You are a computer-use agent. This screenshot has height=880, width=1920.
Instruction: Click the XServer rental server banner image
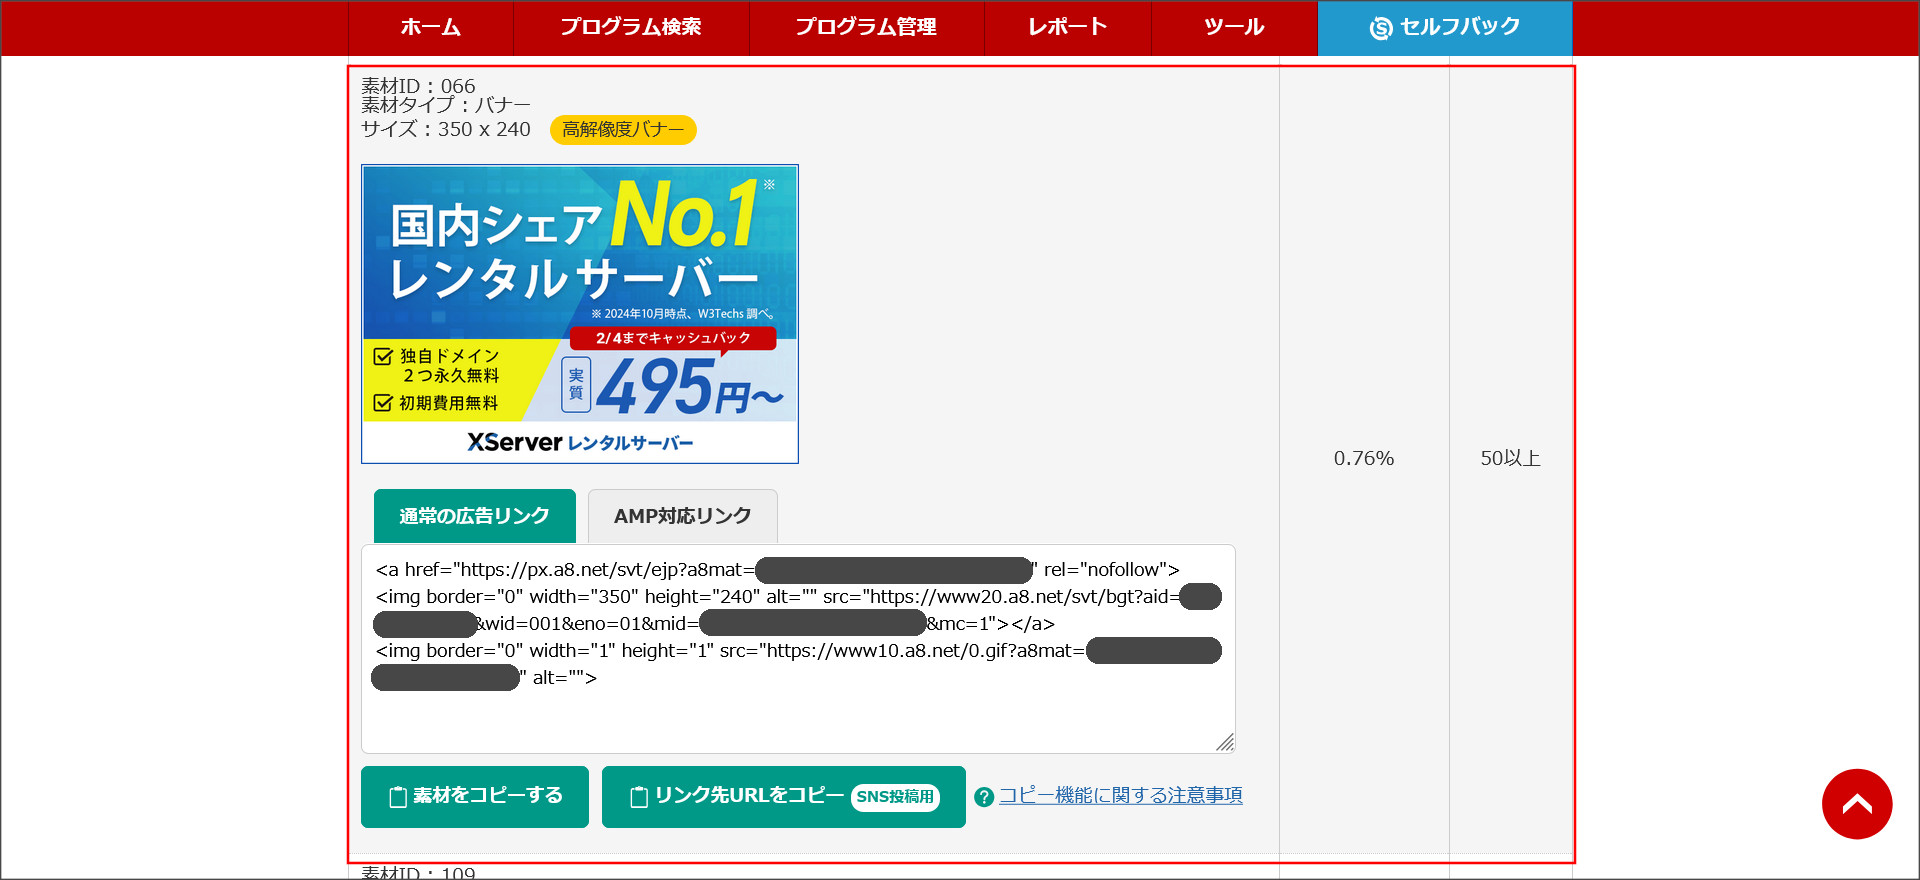(x=580, y=314)
